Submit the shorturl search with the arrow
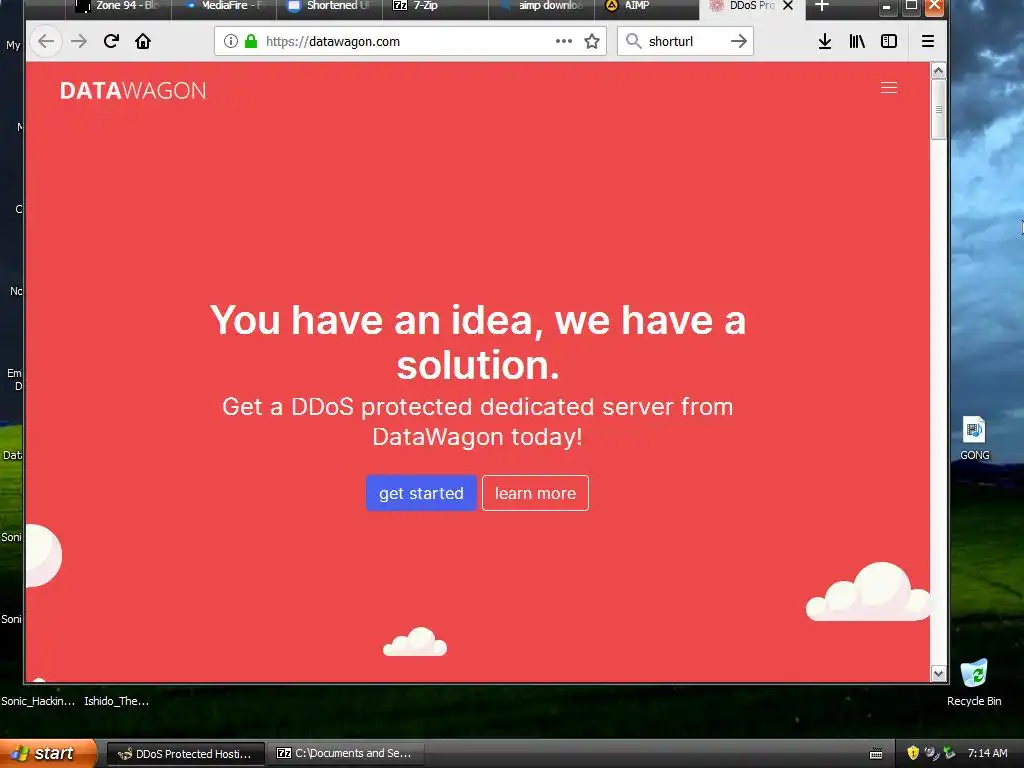1024x768 pixels. tap(739, 41)
